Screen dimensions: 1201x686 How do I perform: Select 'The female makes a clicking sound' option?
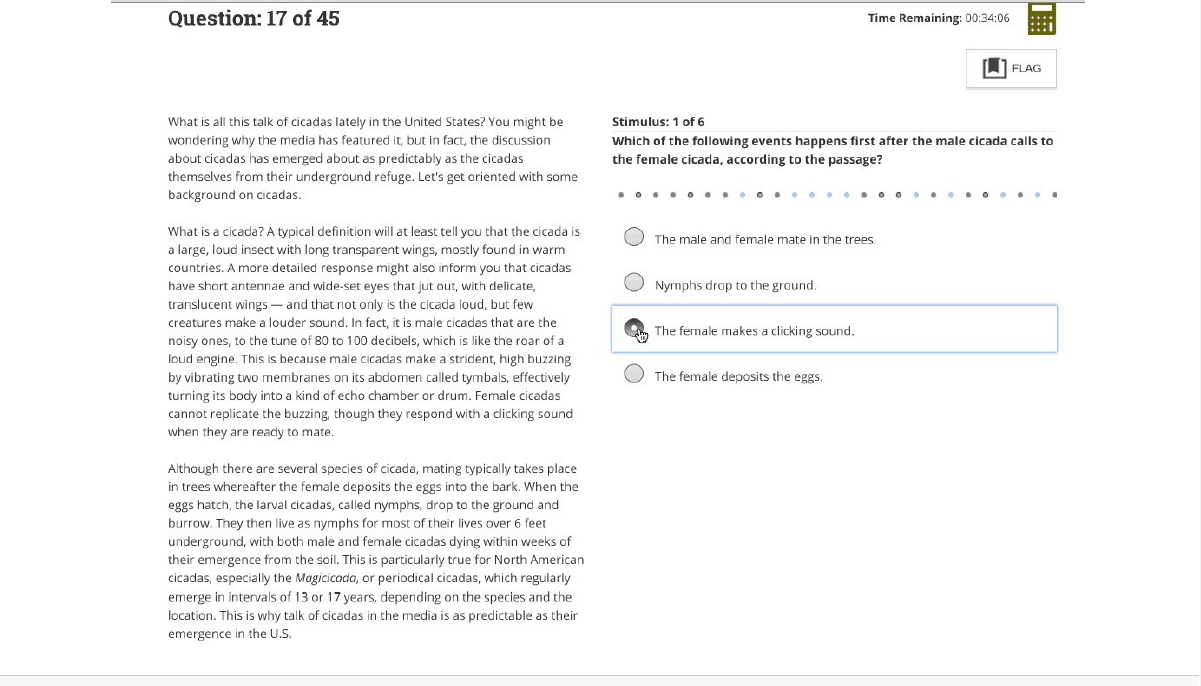pyautogui.click(x=632, y=327)
